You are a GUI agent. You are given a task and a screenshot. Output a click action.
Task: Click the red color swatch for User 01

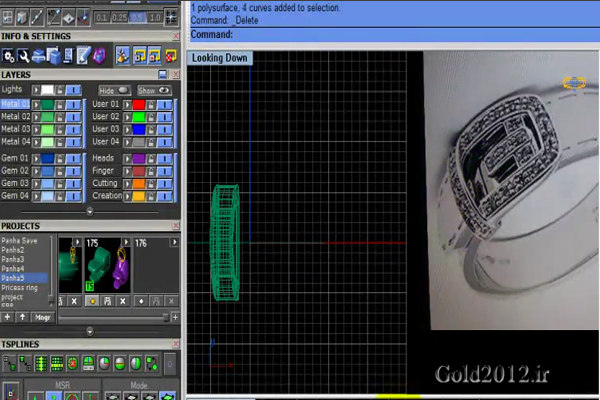point(137,103)
